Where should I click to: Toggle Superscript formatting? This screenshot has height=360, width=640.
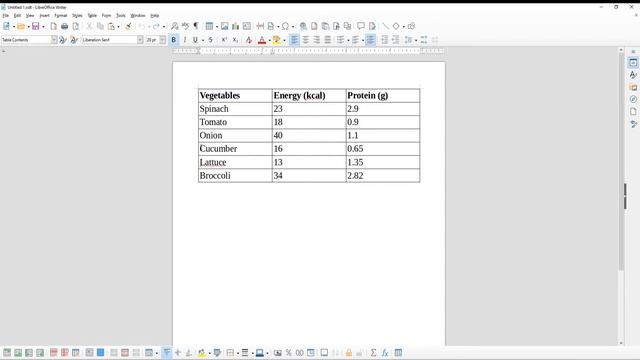coord(224,40)
